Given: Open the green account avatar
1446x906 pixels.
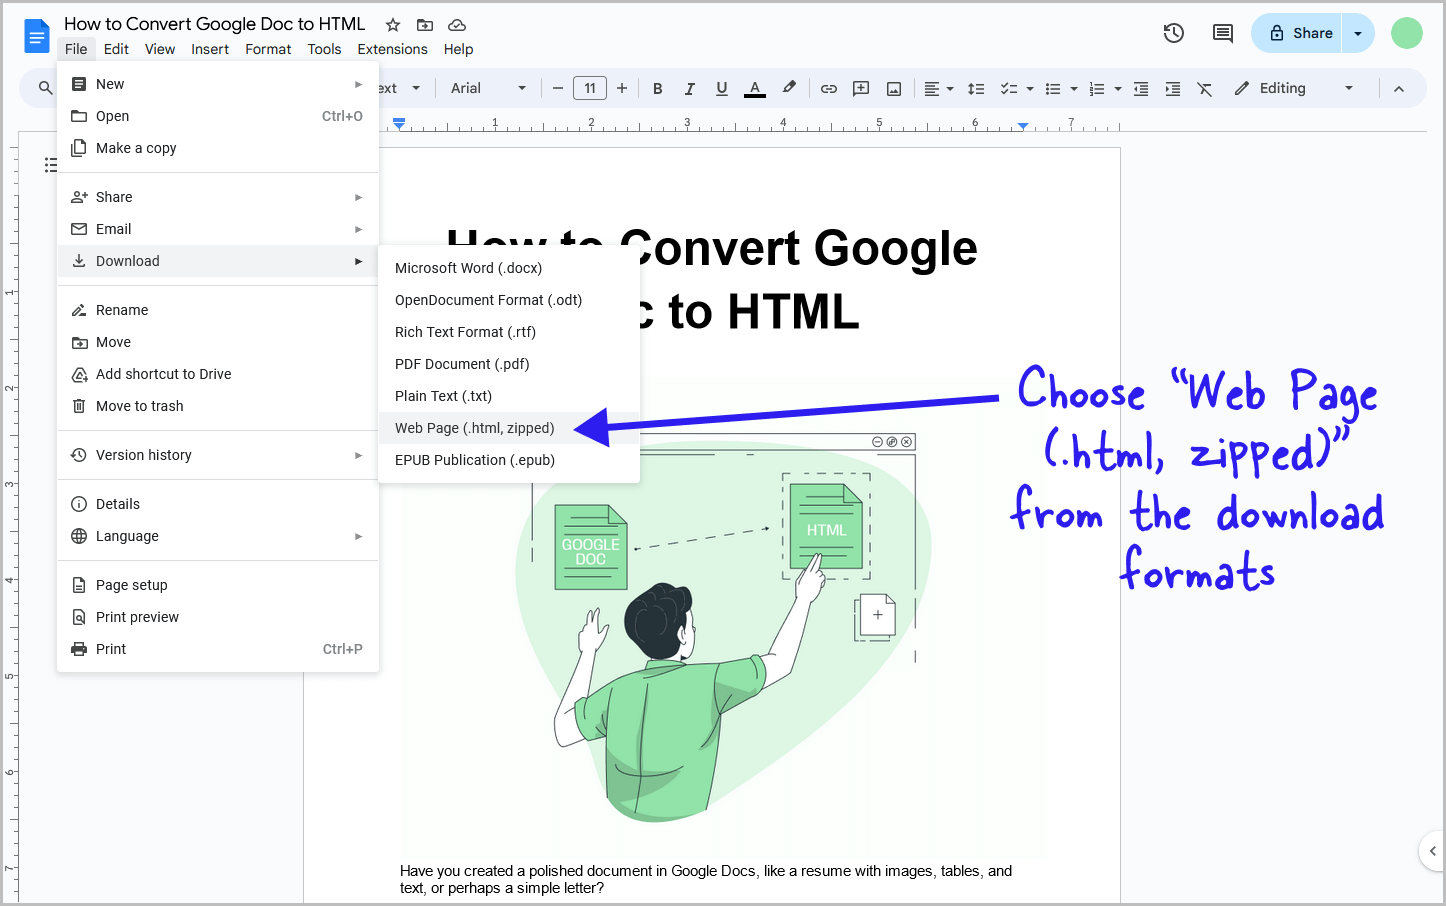Looking at the screenshot, I should (1407, 33).
